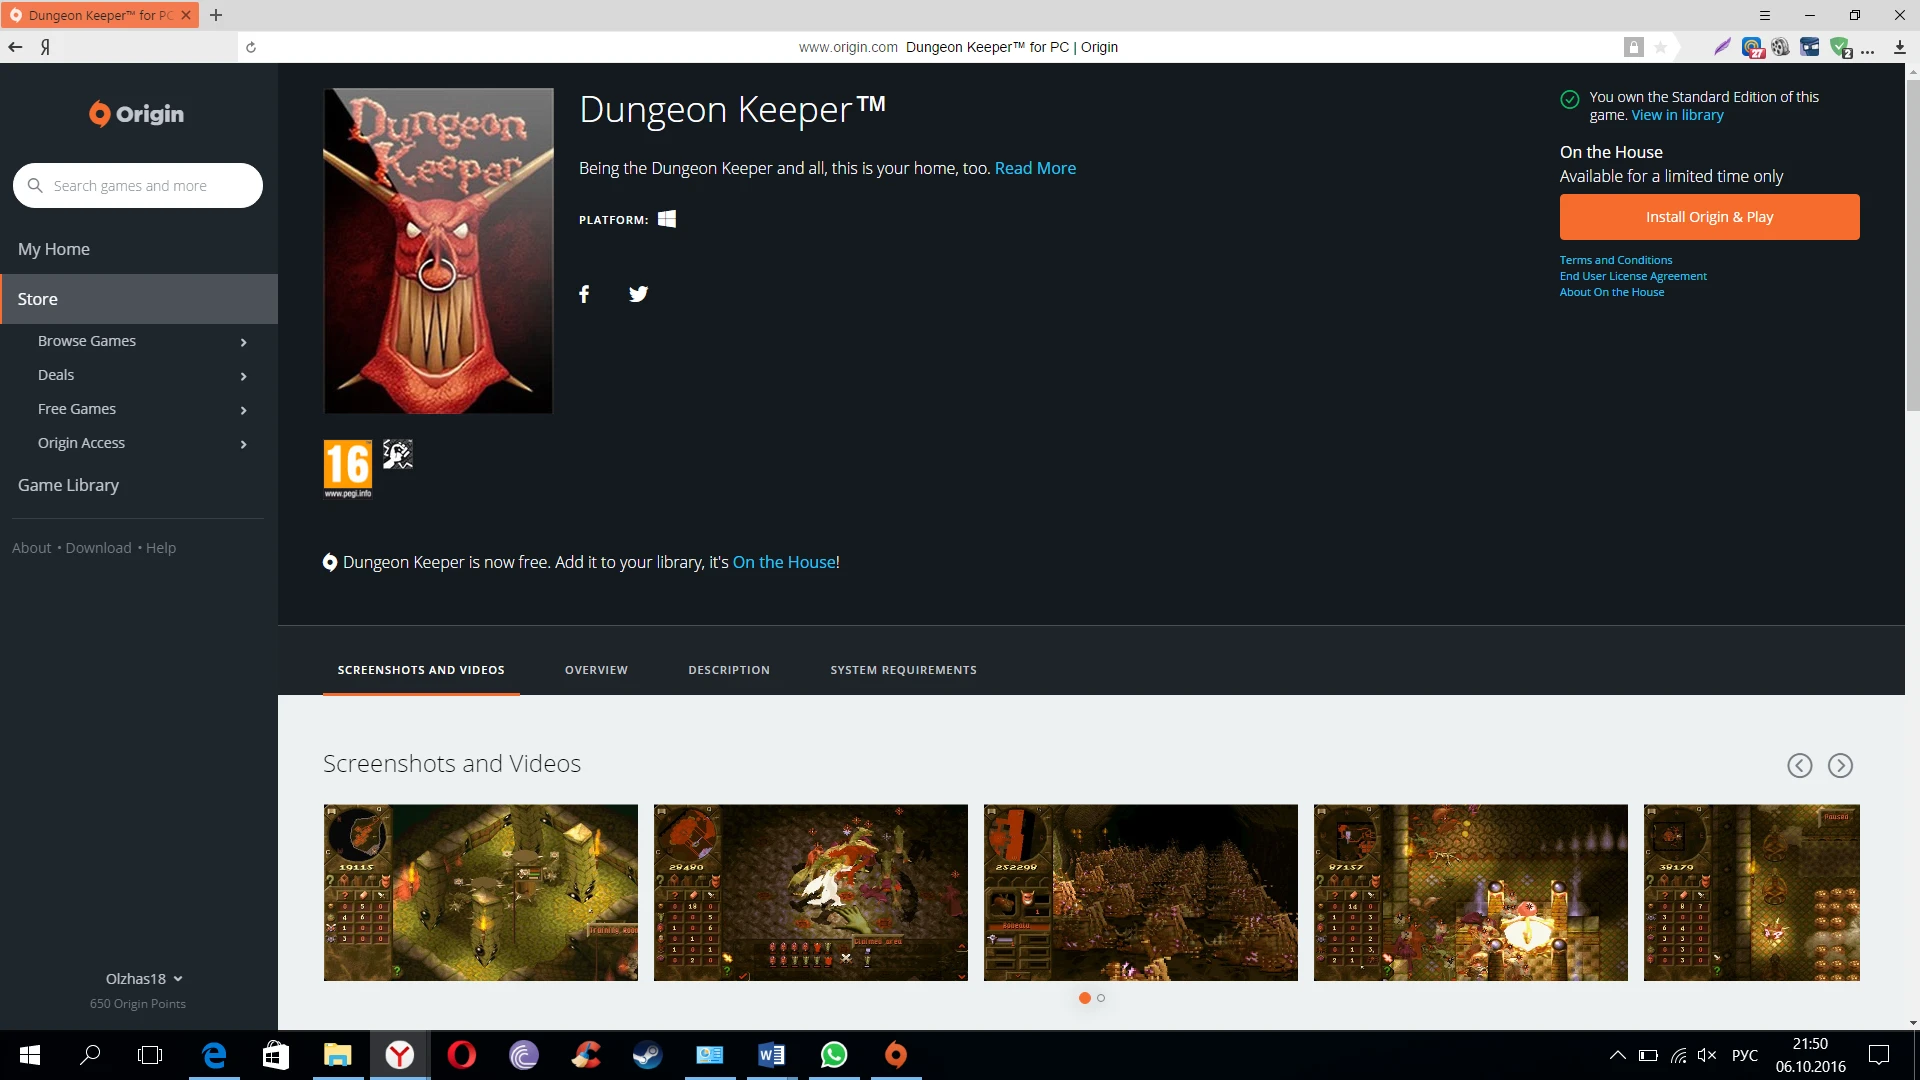Bookmark the page with the star icon
This screenshot has width=1920, height=1080.
point(1660,47)
